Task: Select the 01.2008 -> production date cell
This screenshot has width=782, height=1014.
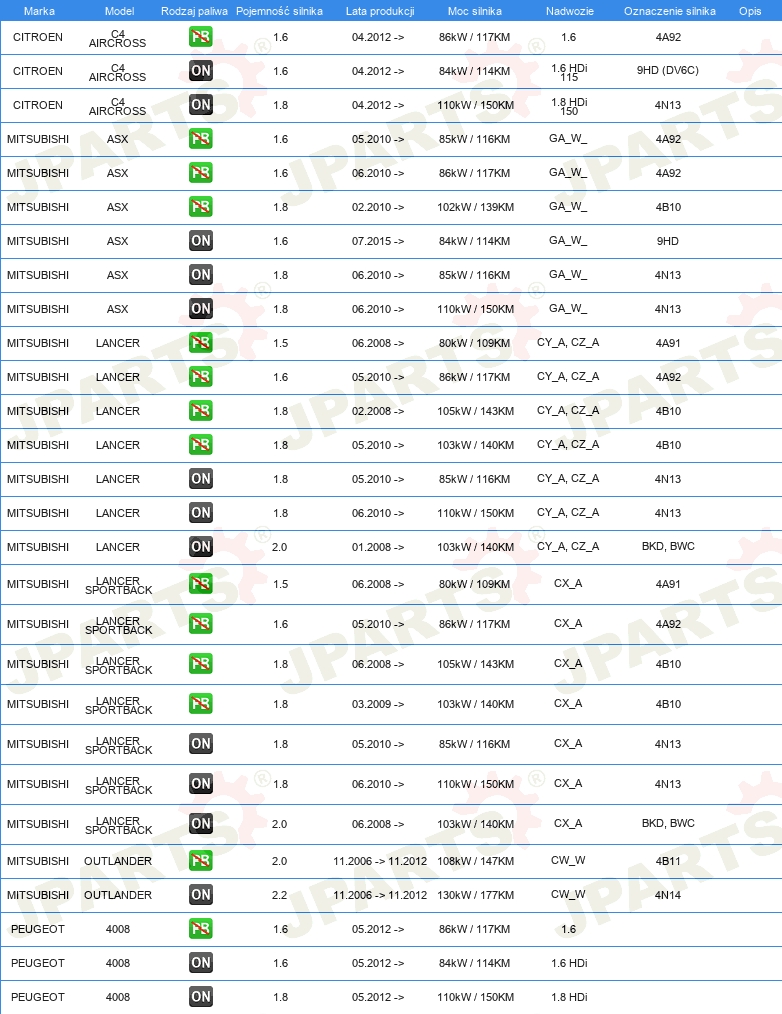Action: (x=378, y=547)
